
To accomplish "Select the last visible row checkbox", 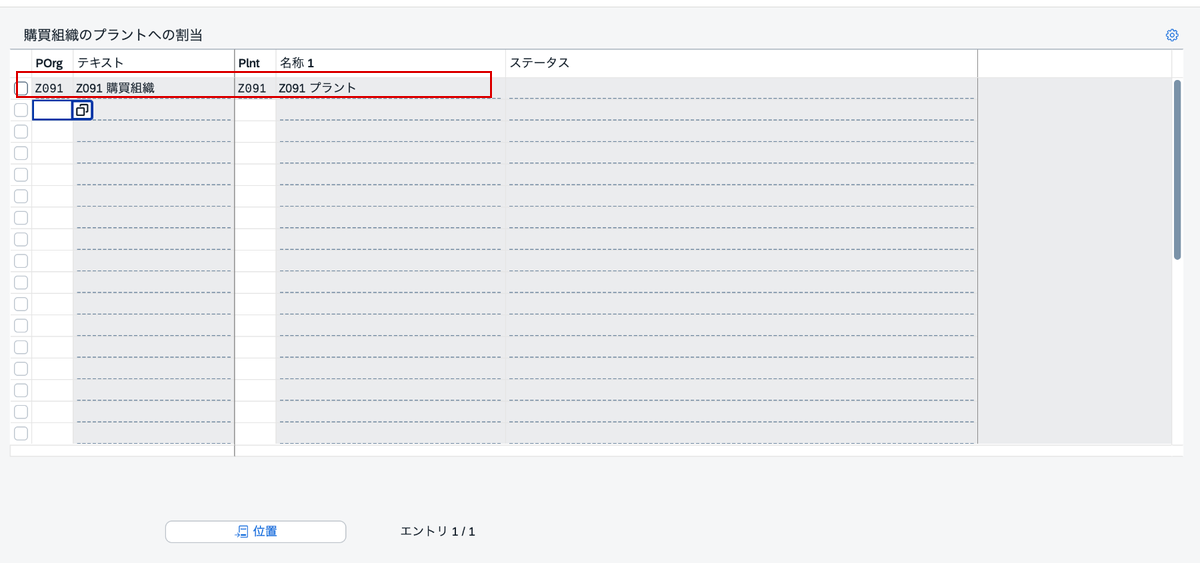I will (21, 433).
